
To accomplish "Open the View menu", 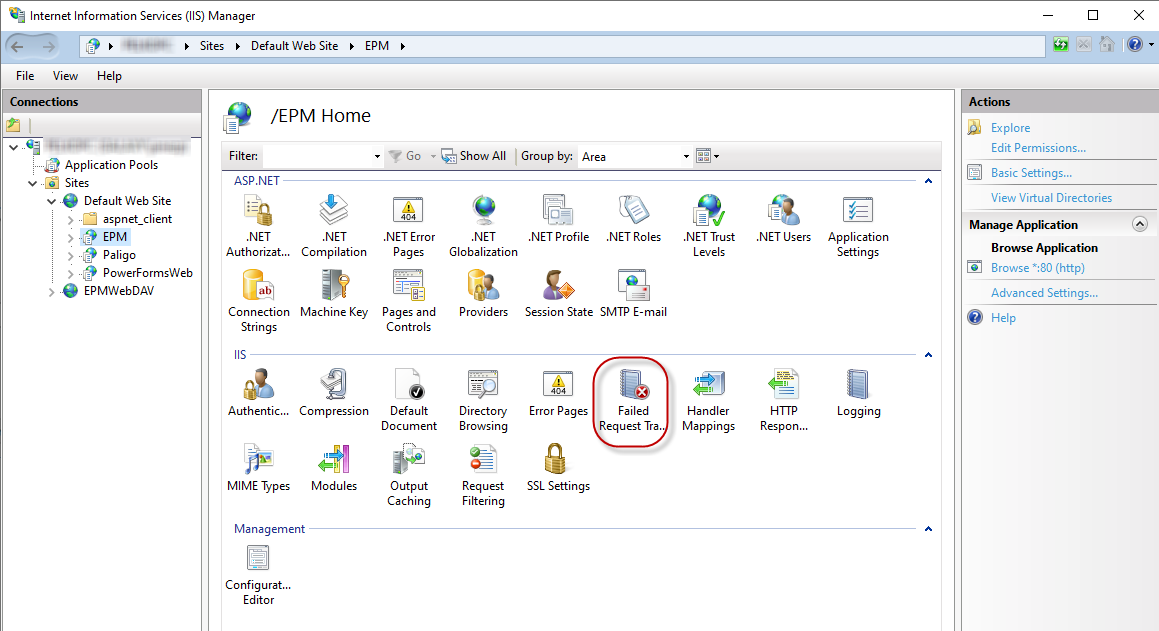I will [65, 75].
